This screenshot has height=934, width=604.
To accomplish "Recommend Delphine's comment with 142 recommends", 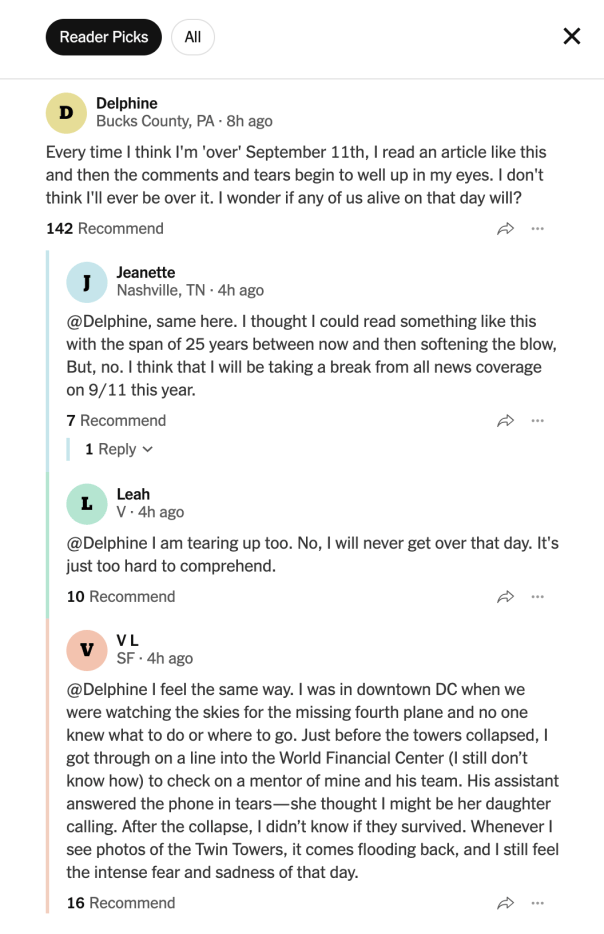I will click(105, 229).
